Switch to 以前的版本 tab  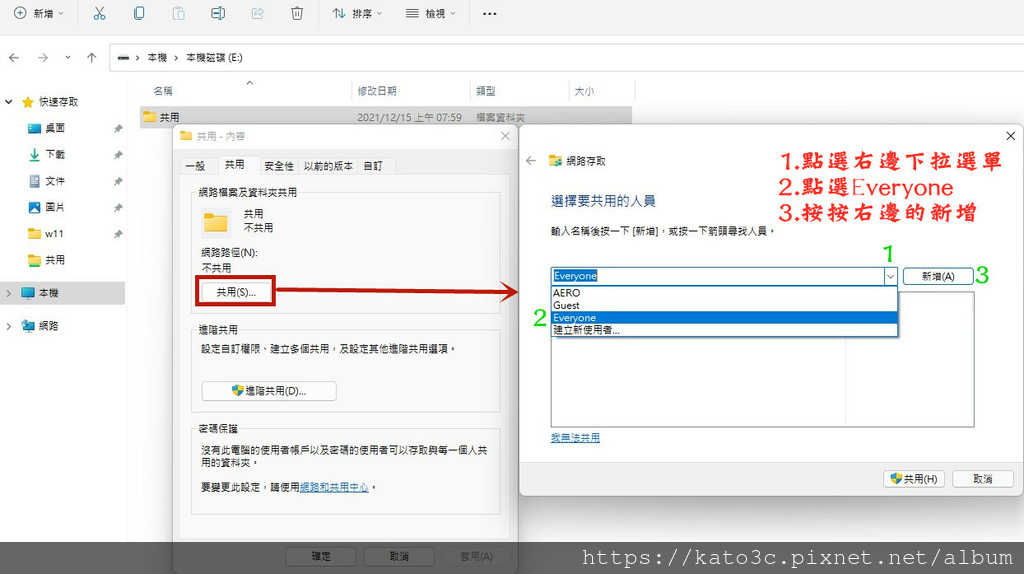pyautogui.click(x=328, y=166)
